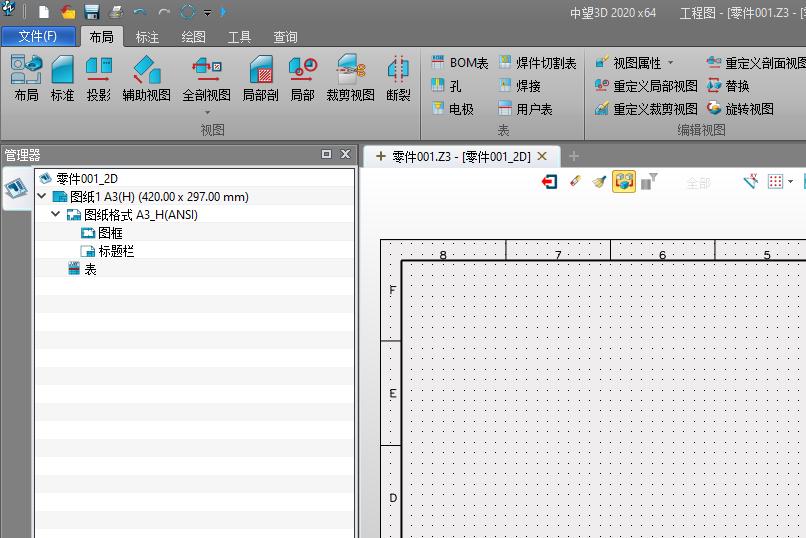
Task: Collapse the 图纸格式 A3_H(ANSI) node
Action: coord(56,214)
